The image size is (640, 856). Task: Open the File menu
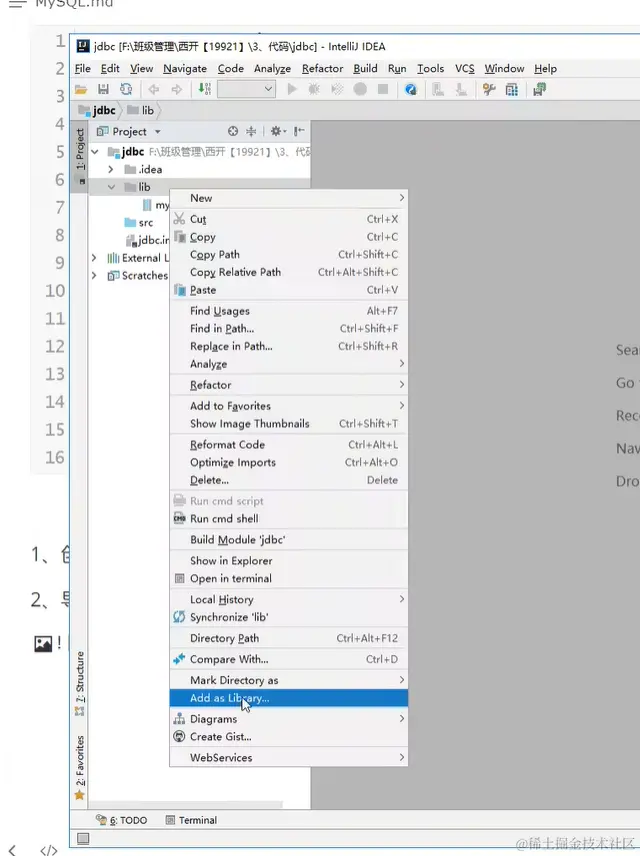click(x=82, y=69)
